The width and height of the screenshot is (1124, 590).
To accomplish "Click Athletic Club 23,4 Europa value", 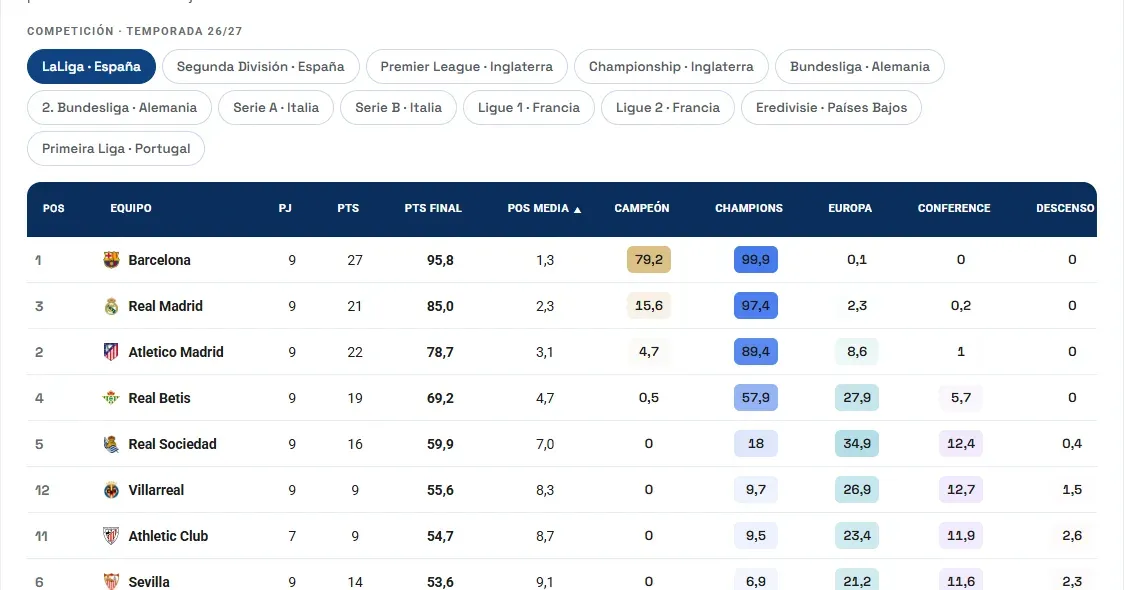I will coord(857,536).
